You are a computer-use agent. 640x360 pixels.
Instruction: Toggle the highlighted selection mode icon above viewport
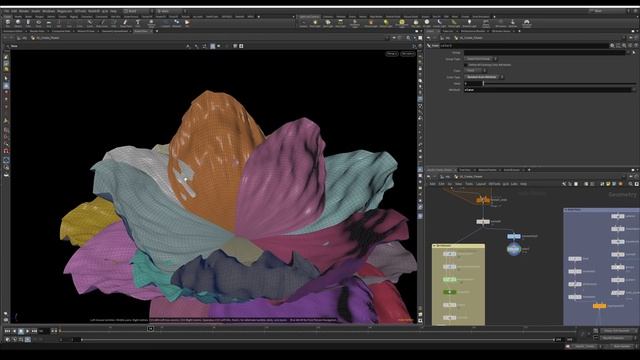pos(213,46)
